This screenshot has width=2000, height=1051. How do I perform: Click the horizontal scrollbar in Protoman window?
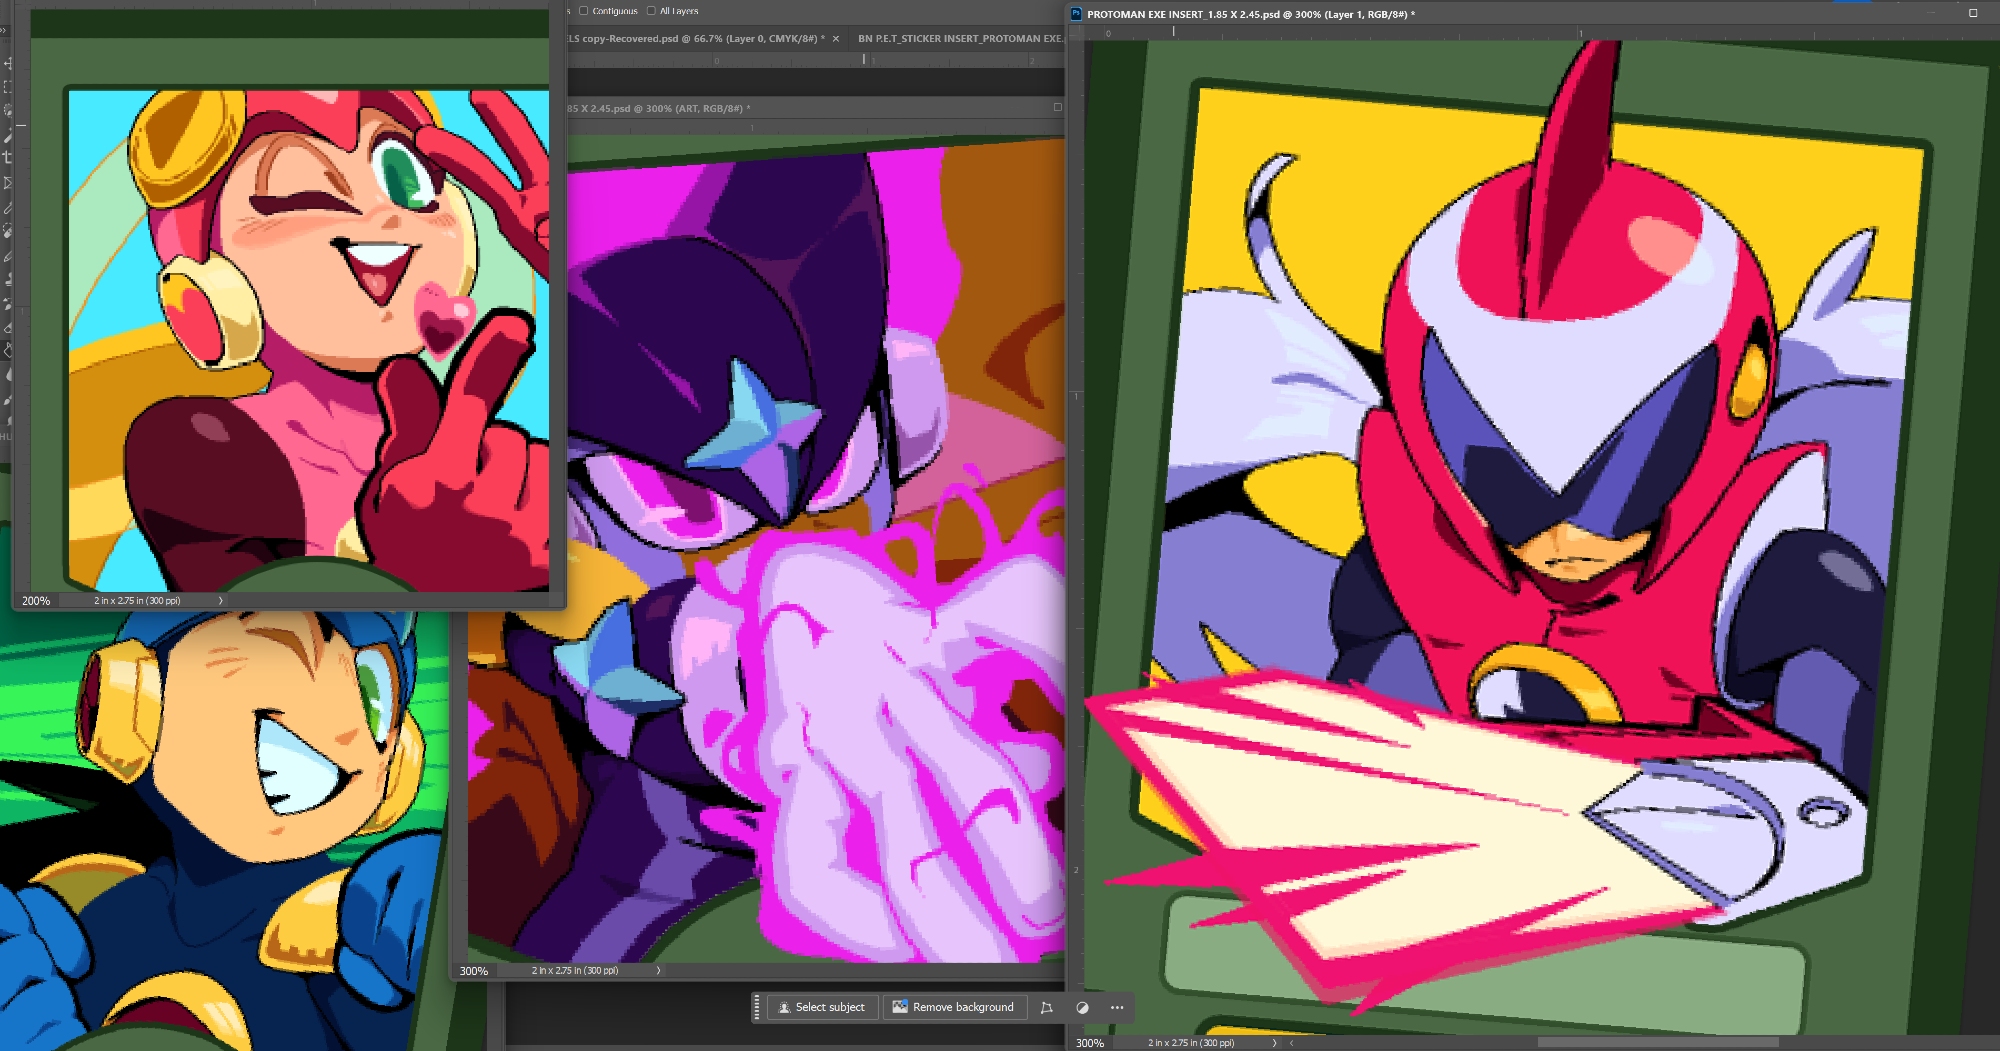pyautogui.click(x=1657, y=1043)
